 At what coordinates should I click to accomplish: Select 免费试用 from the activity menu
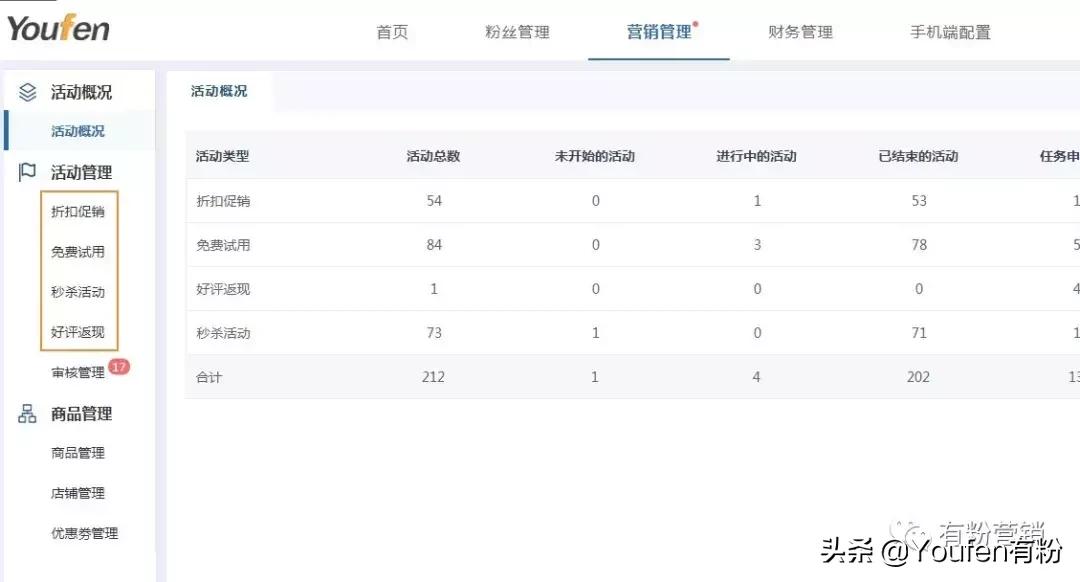pos(78,252)
